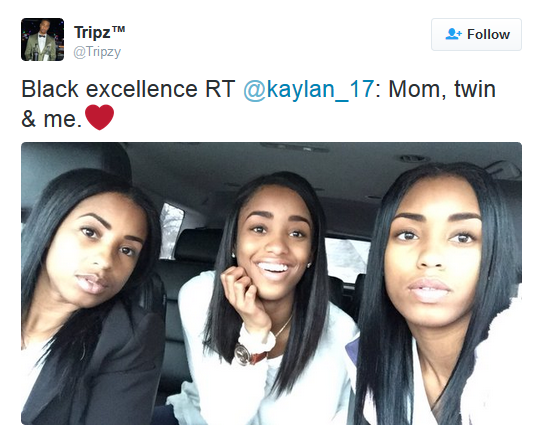Open the Tripz profile avatar
Viewport: 548px width, 430px height.
[42, 40]
